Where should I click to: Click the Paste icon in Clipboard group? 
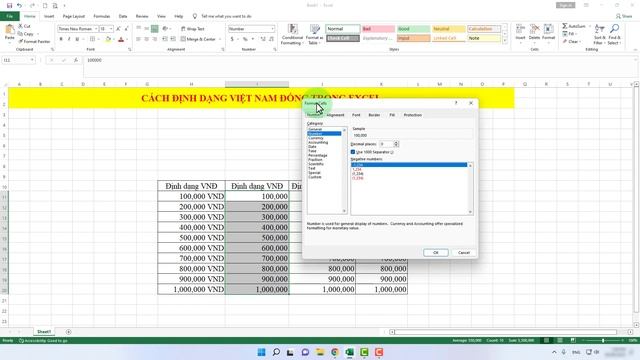[x=9, y=29]
